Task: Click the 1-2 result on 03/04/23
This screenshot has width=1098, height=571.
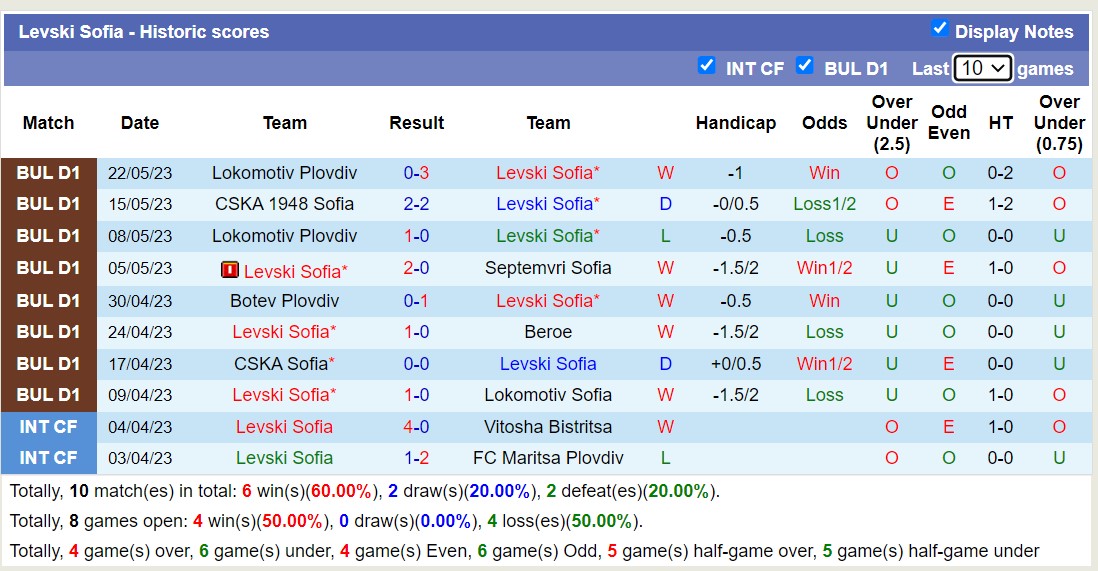Action: pyautogui.click(x=416, y=458)
